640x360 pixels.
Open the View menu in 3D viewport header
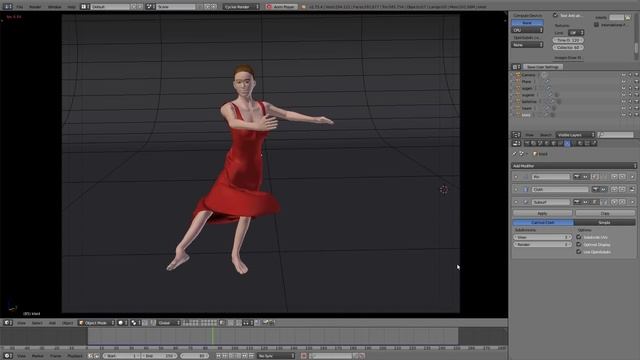[x=21, y=323]
